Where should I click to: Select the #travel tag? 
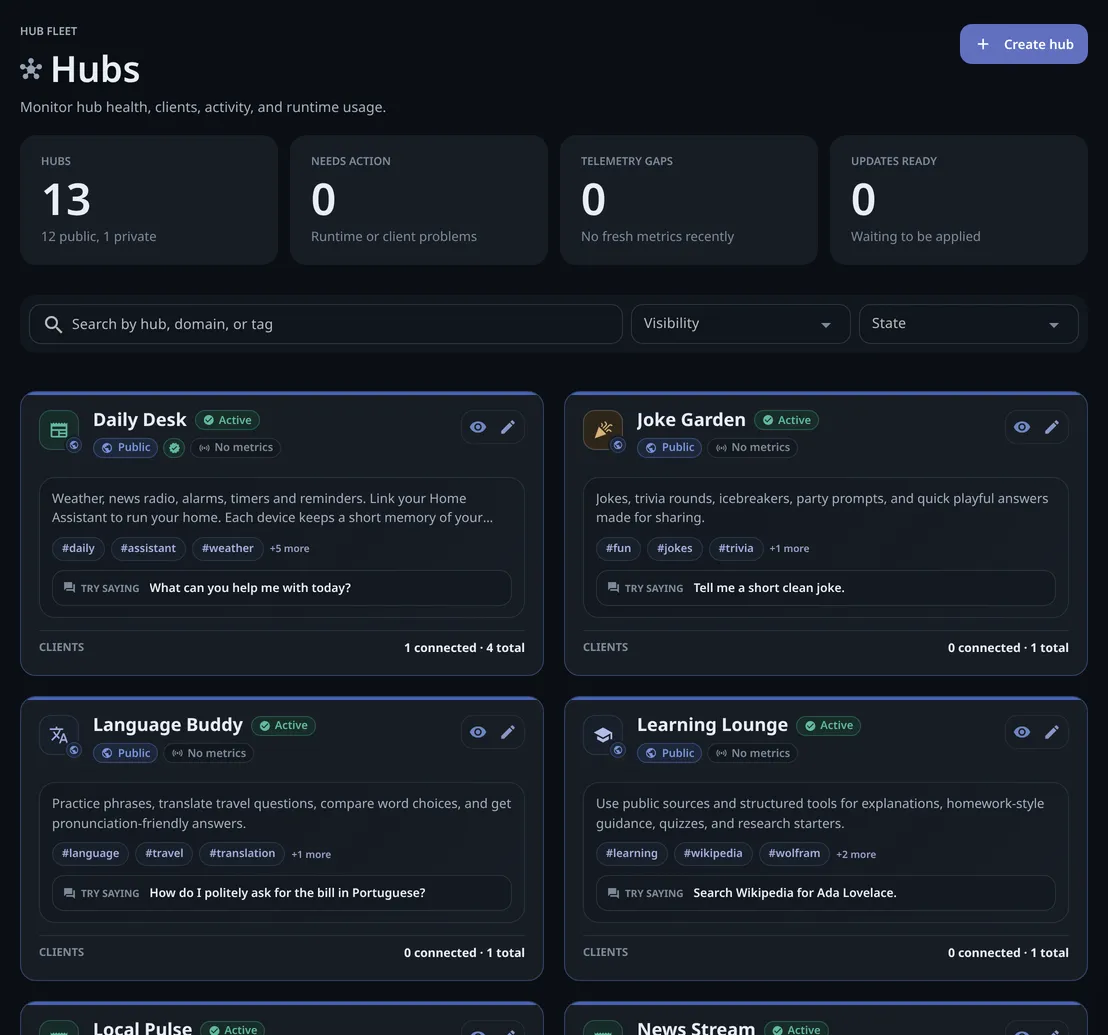pyautogui.click(x=164, y=853)
